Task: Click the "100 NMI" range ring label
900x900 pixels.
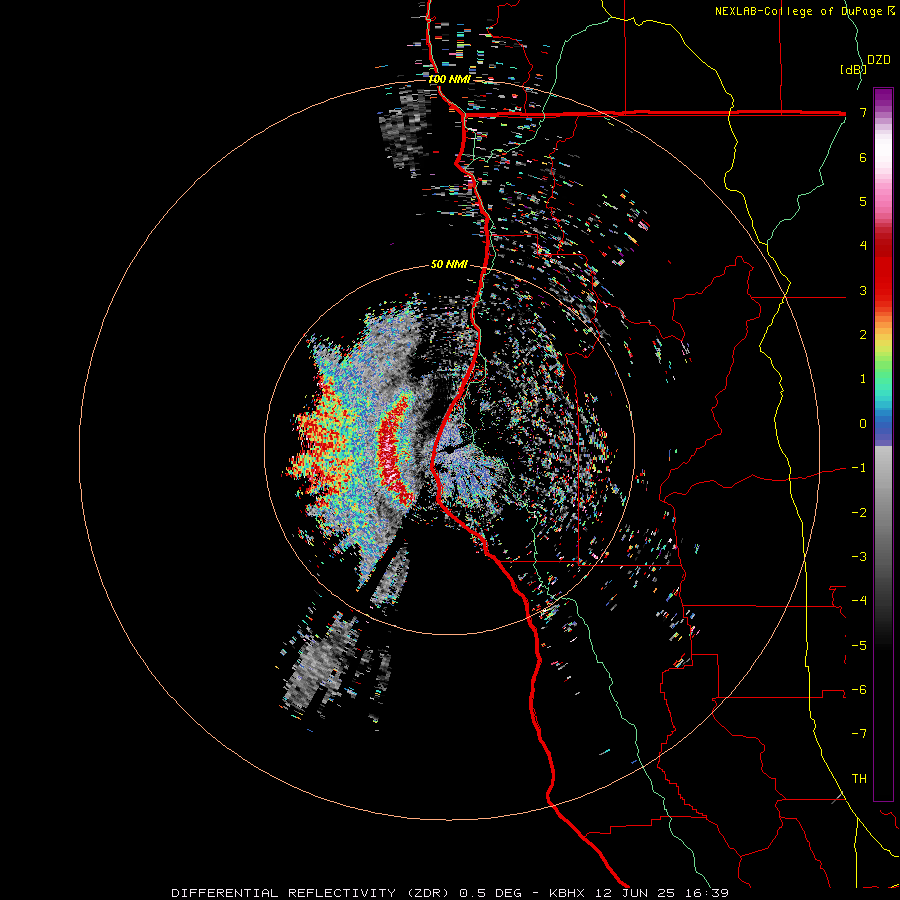Action: coord(449,79)
